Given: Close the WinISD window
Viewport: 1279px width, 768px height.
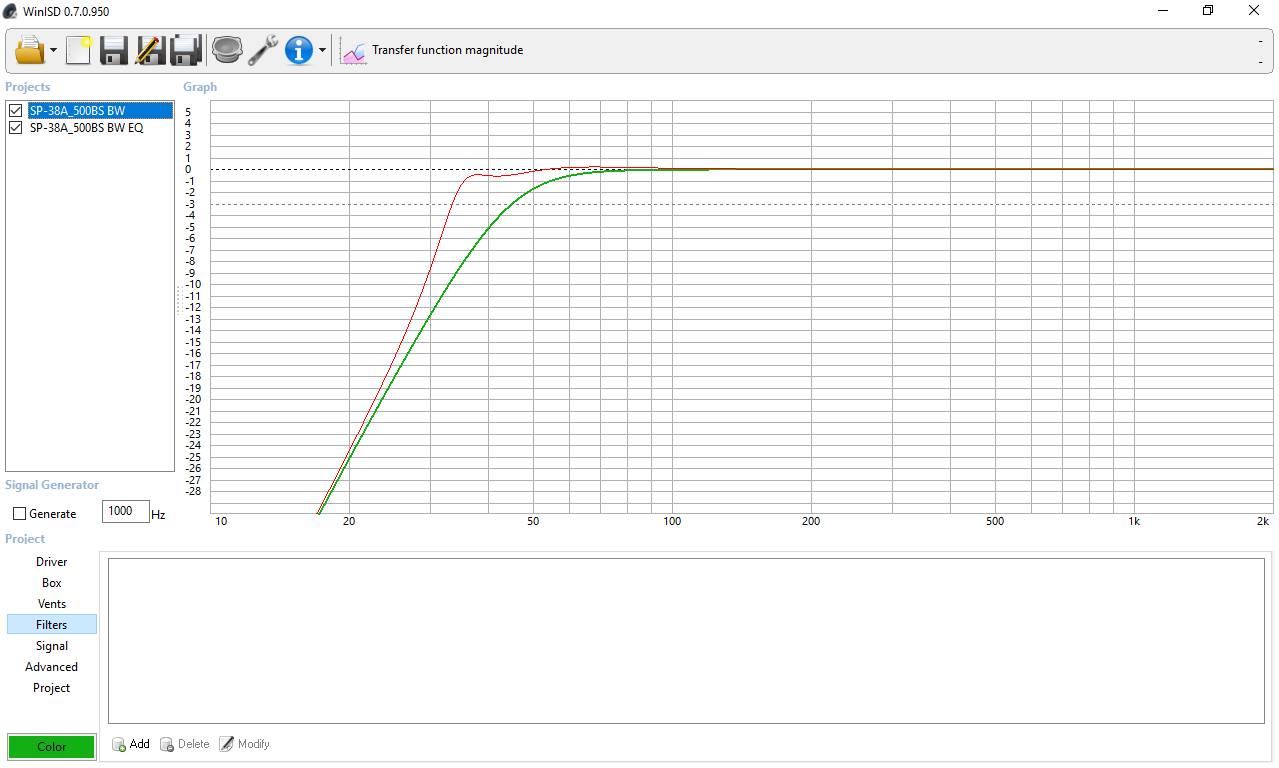Looking at the screenshot, I should tap(1254, 11).
